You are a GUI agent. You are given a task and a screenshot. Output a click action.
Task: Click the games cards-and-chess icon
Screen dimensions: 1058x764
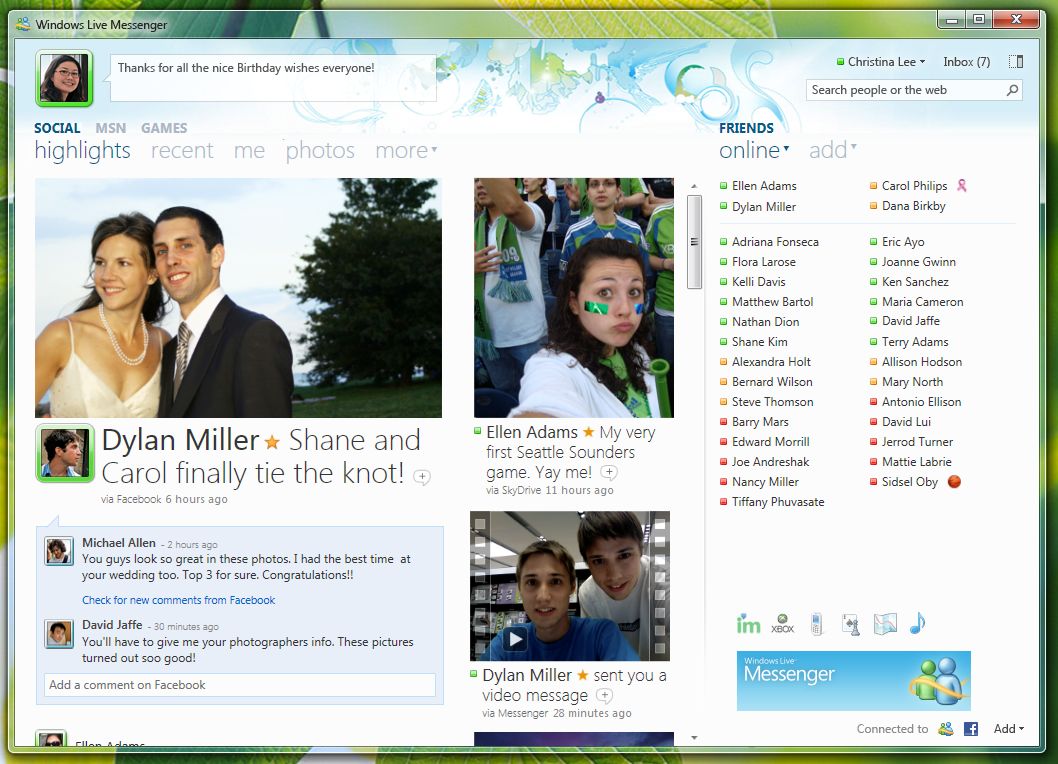tap(850, 624)
